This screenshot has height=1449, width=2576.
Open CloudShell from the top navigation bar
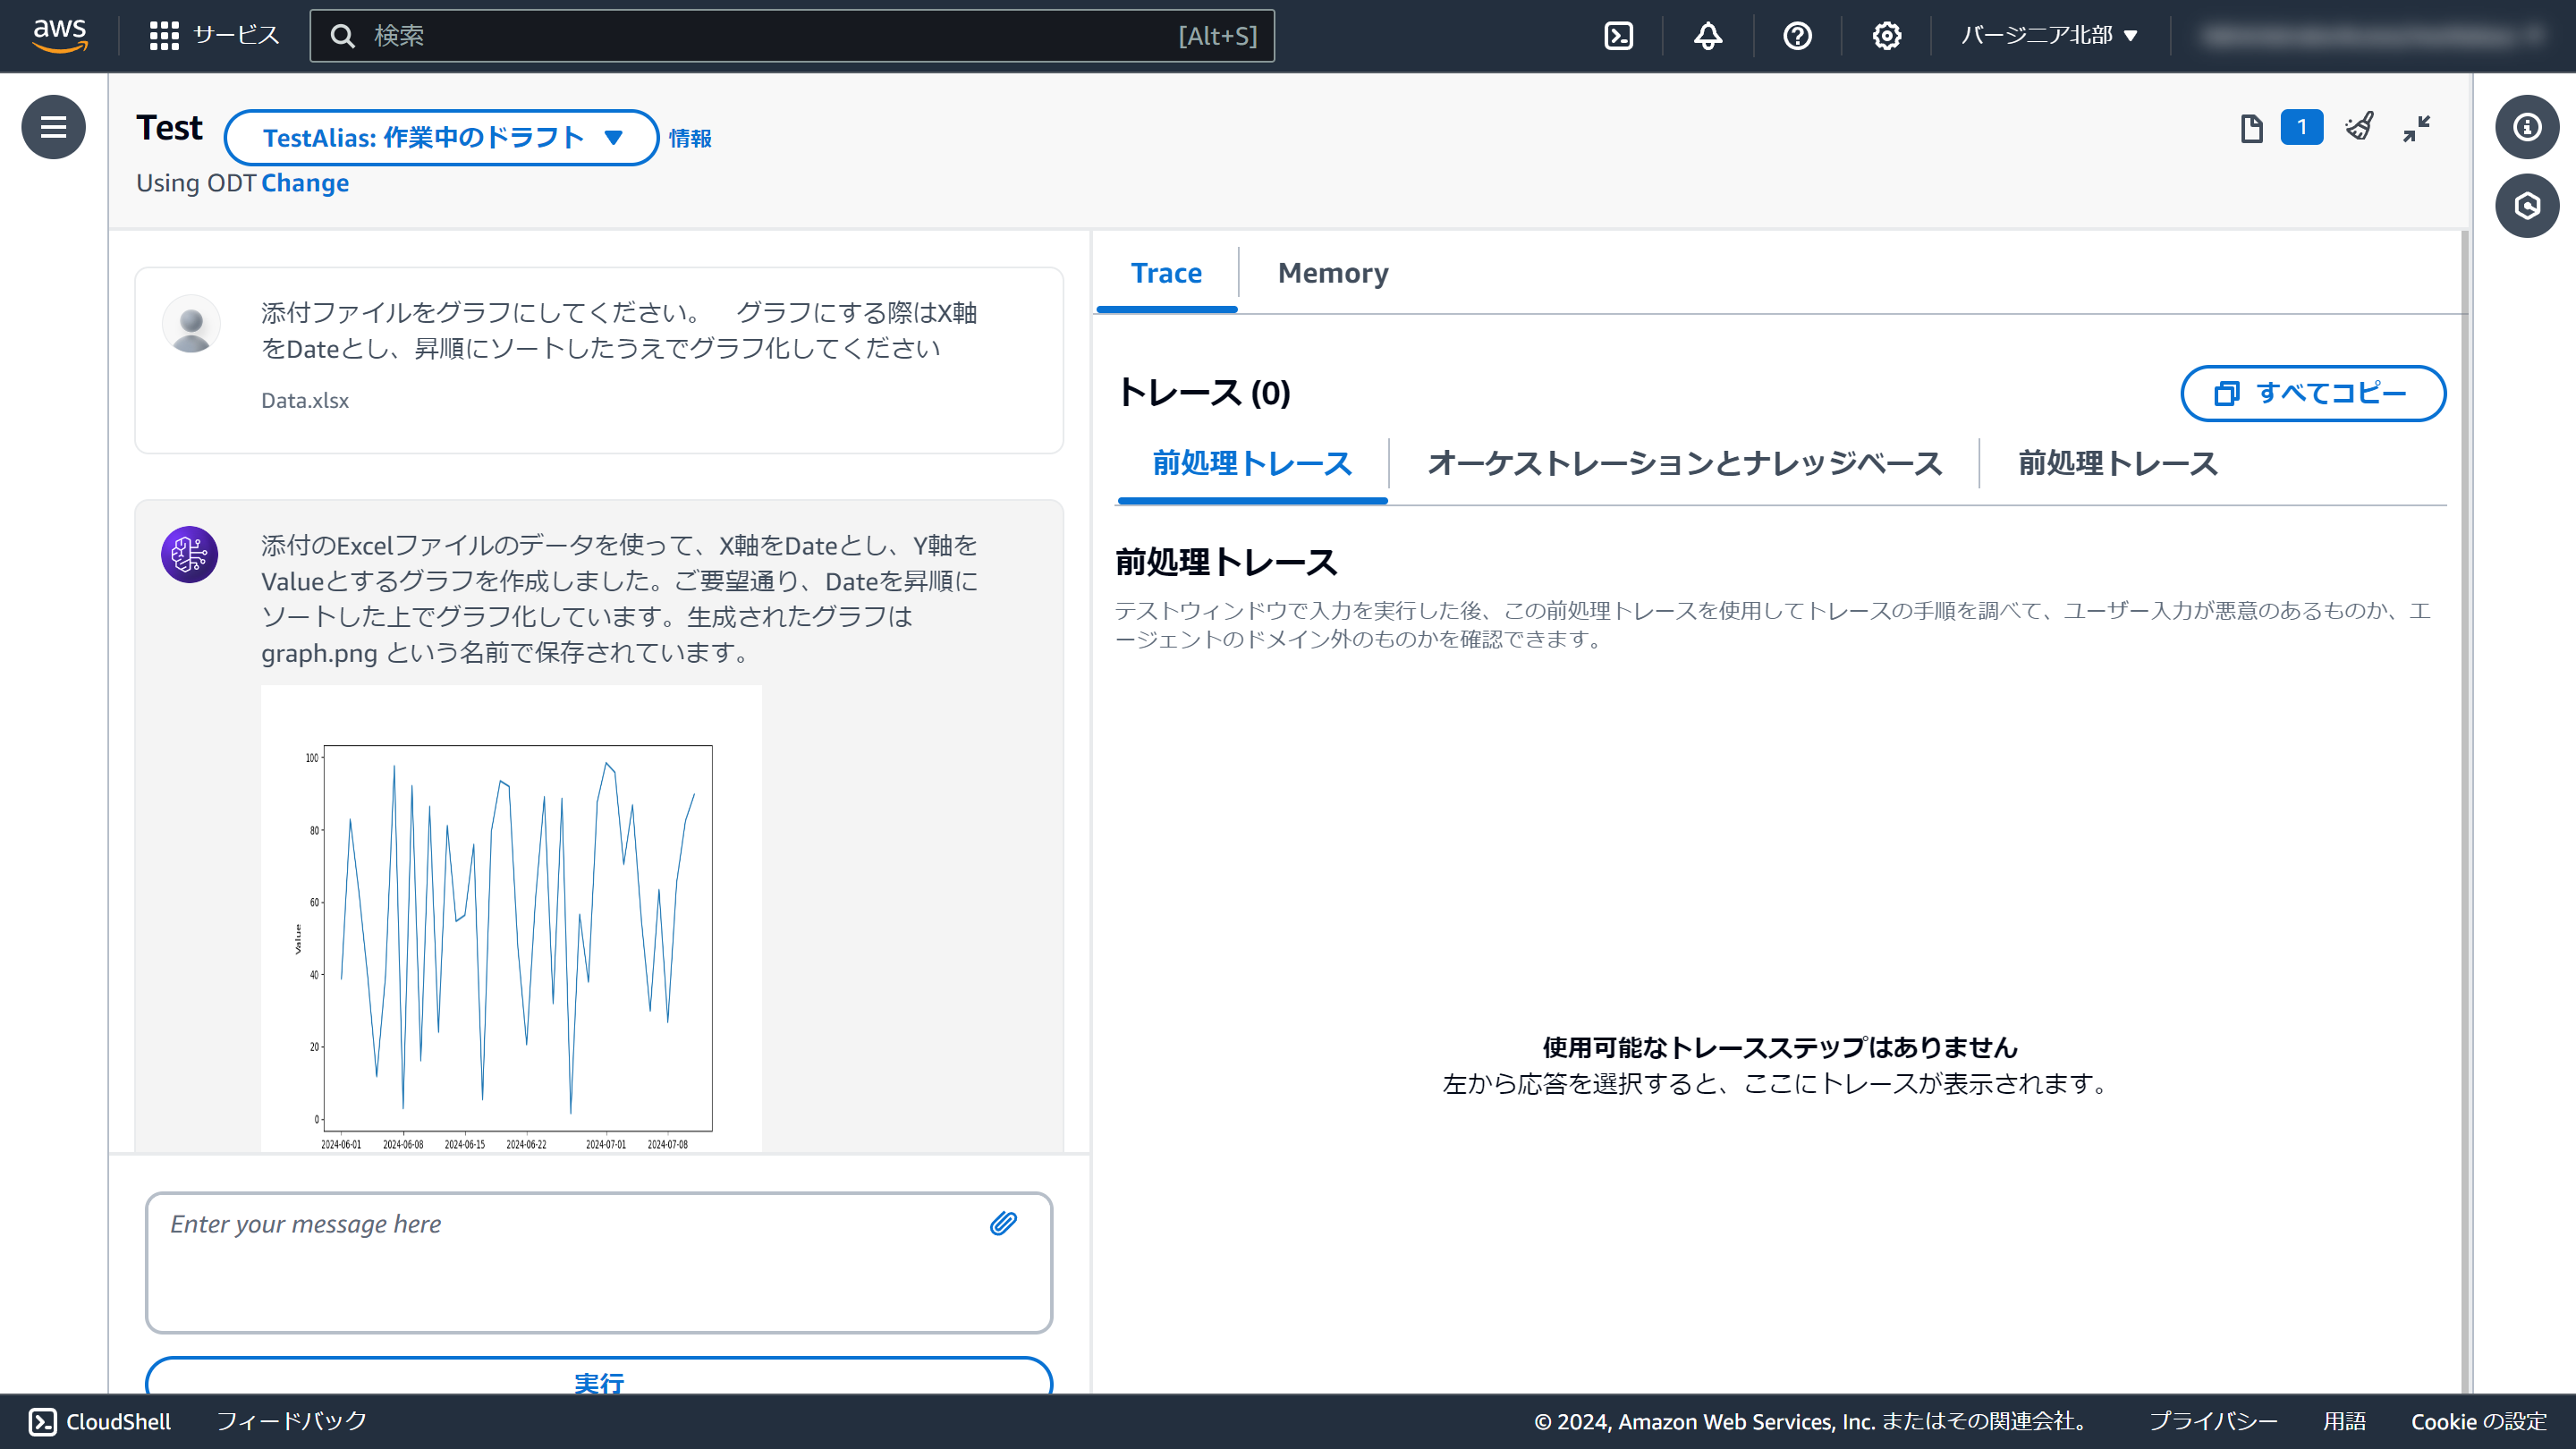click(1618, 36)
